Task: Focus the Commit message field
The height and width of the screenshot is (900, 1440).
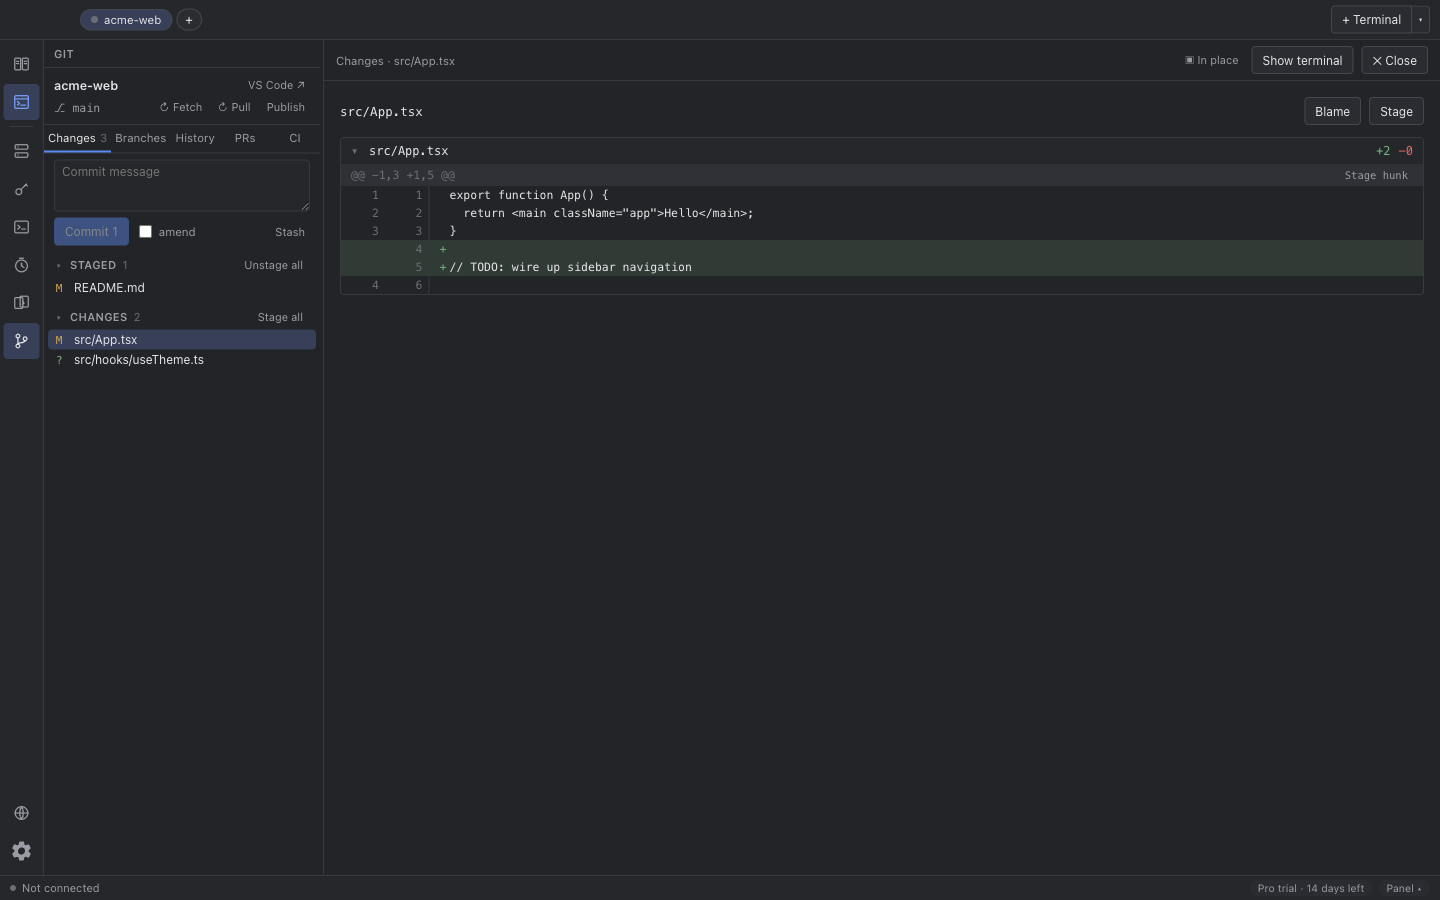Action: tap(182, 185)
